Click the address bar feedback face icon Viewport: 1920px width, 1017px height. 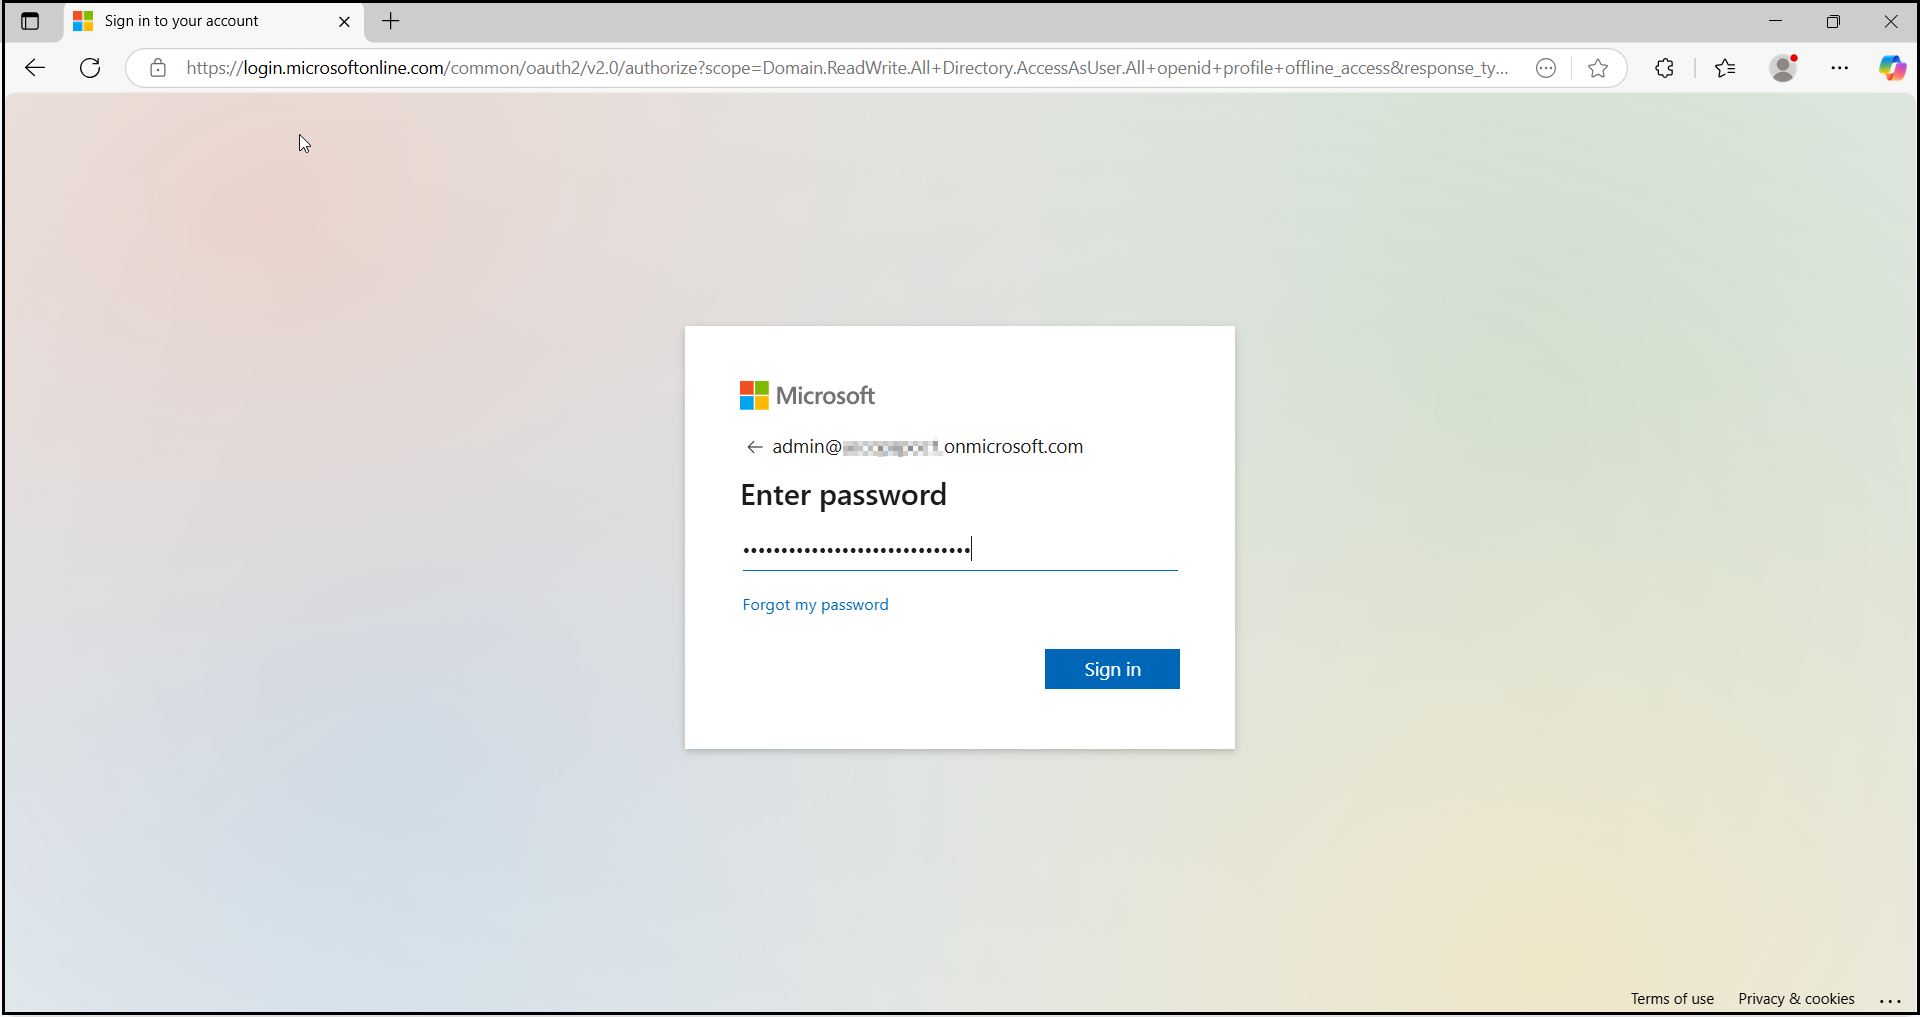pos(1546,68)
